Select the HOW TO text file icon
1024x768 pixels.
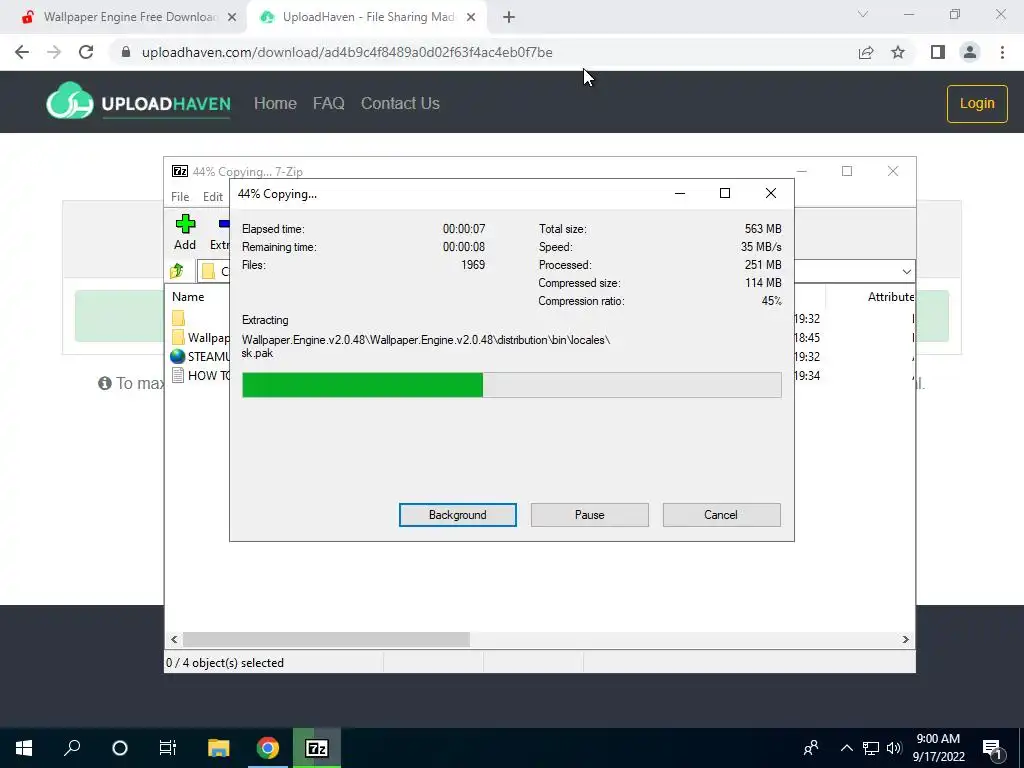[x=178, y=375]
